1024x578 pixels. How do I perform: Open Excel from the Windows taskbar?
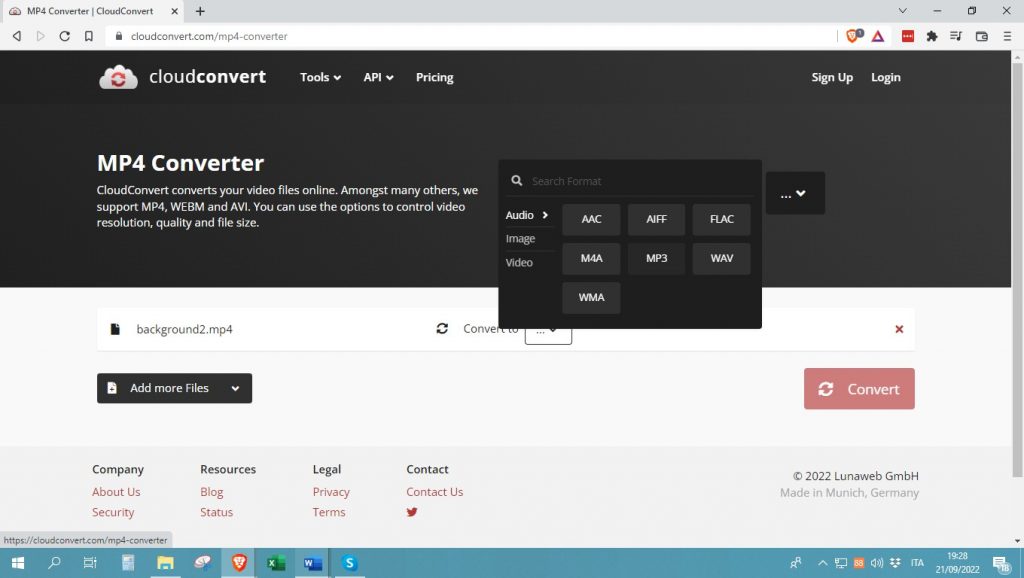pos(276,563)
